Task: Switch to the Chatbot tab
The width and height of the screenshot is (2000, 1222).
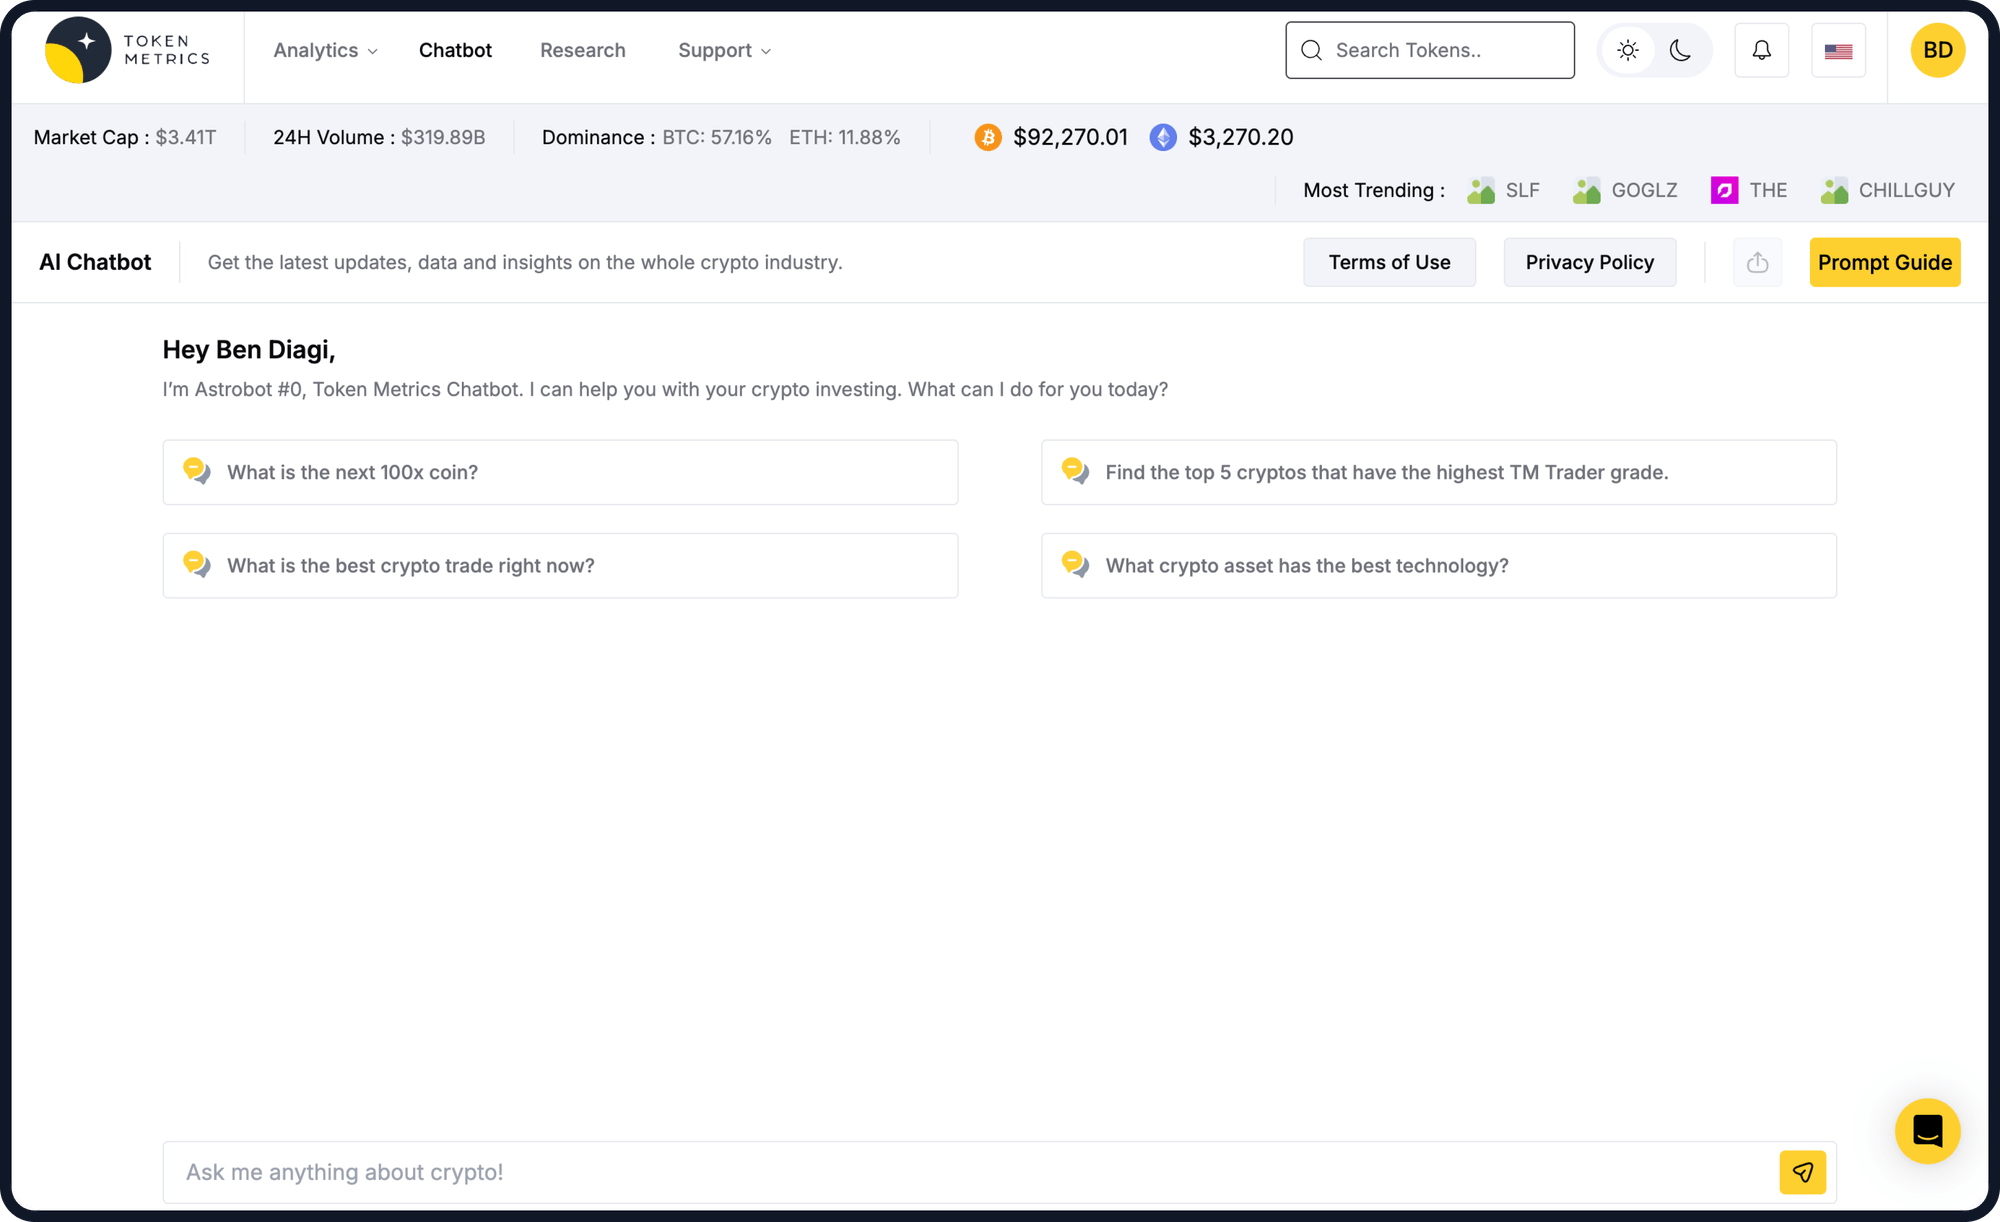Action: 455,50
